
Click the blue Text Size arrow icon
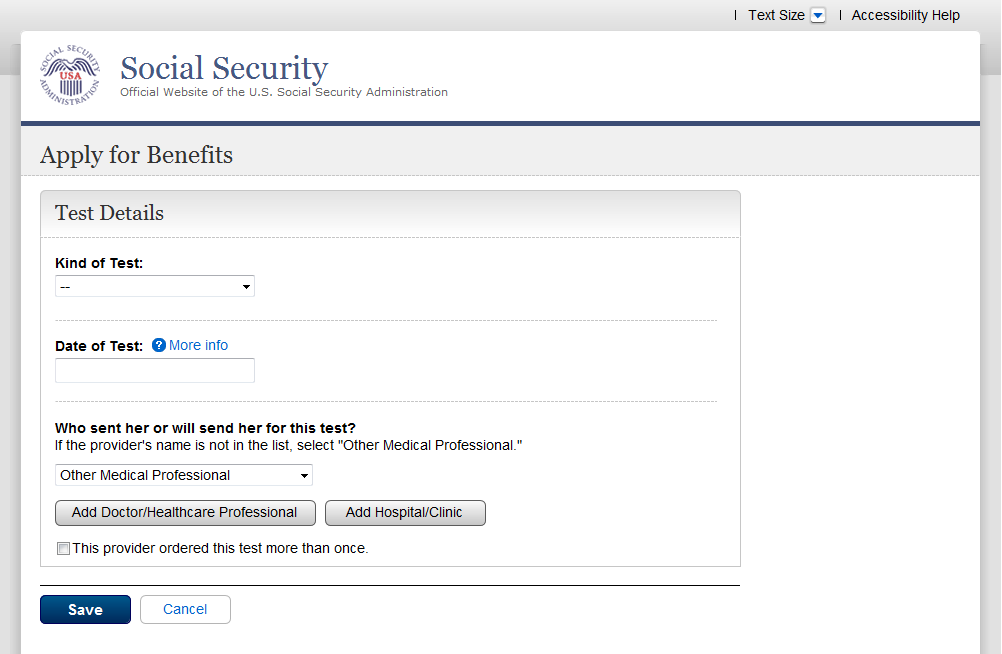point(818,16)
